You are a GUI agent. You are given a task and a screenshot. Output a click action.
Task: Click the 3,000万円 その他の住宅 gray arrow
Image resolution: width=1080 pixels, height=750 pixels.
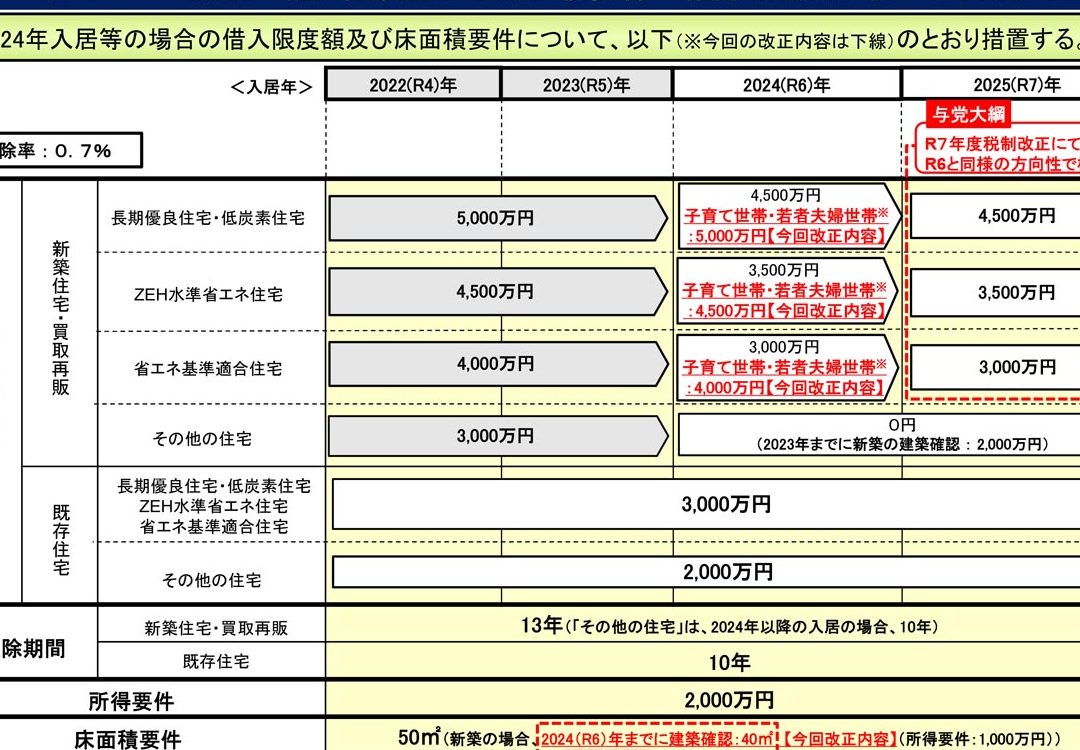tap(498, 436)
